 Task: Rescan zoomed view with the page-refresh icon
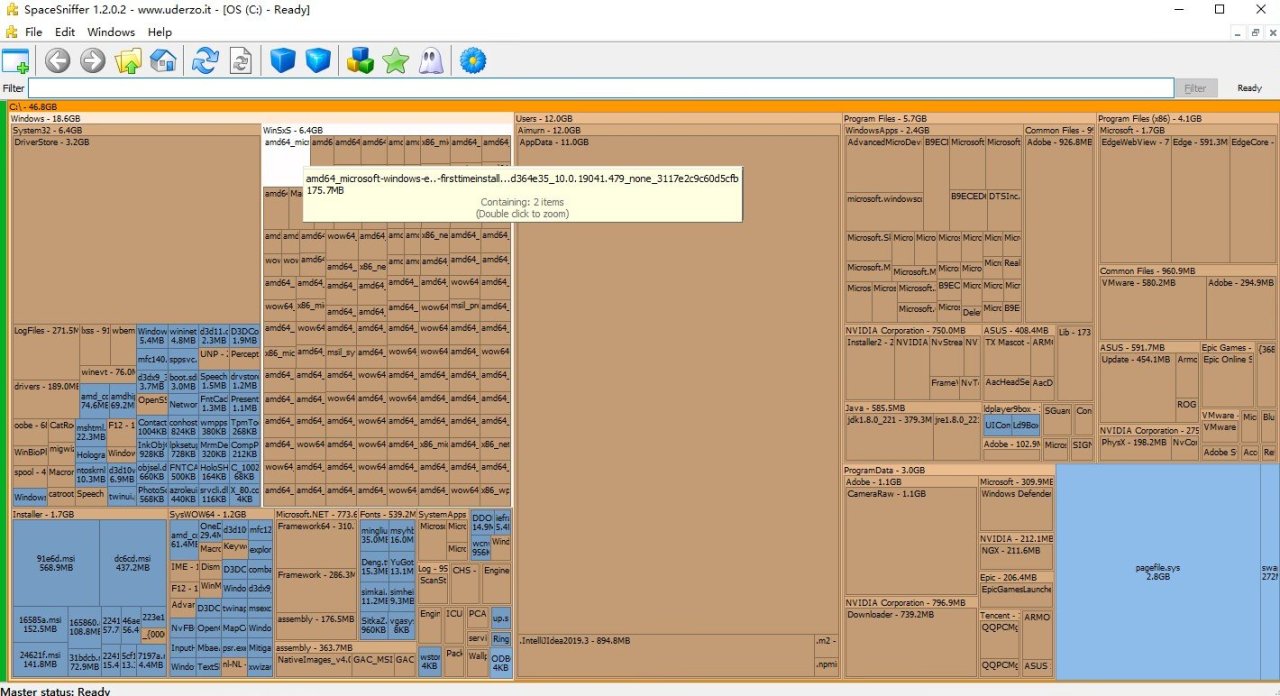[x=241, y=61]
